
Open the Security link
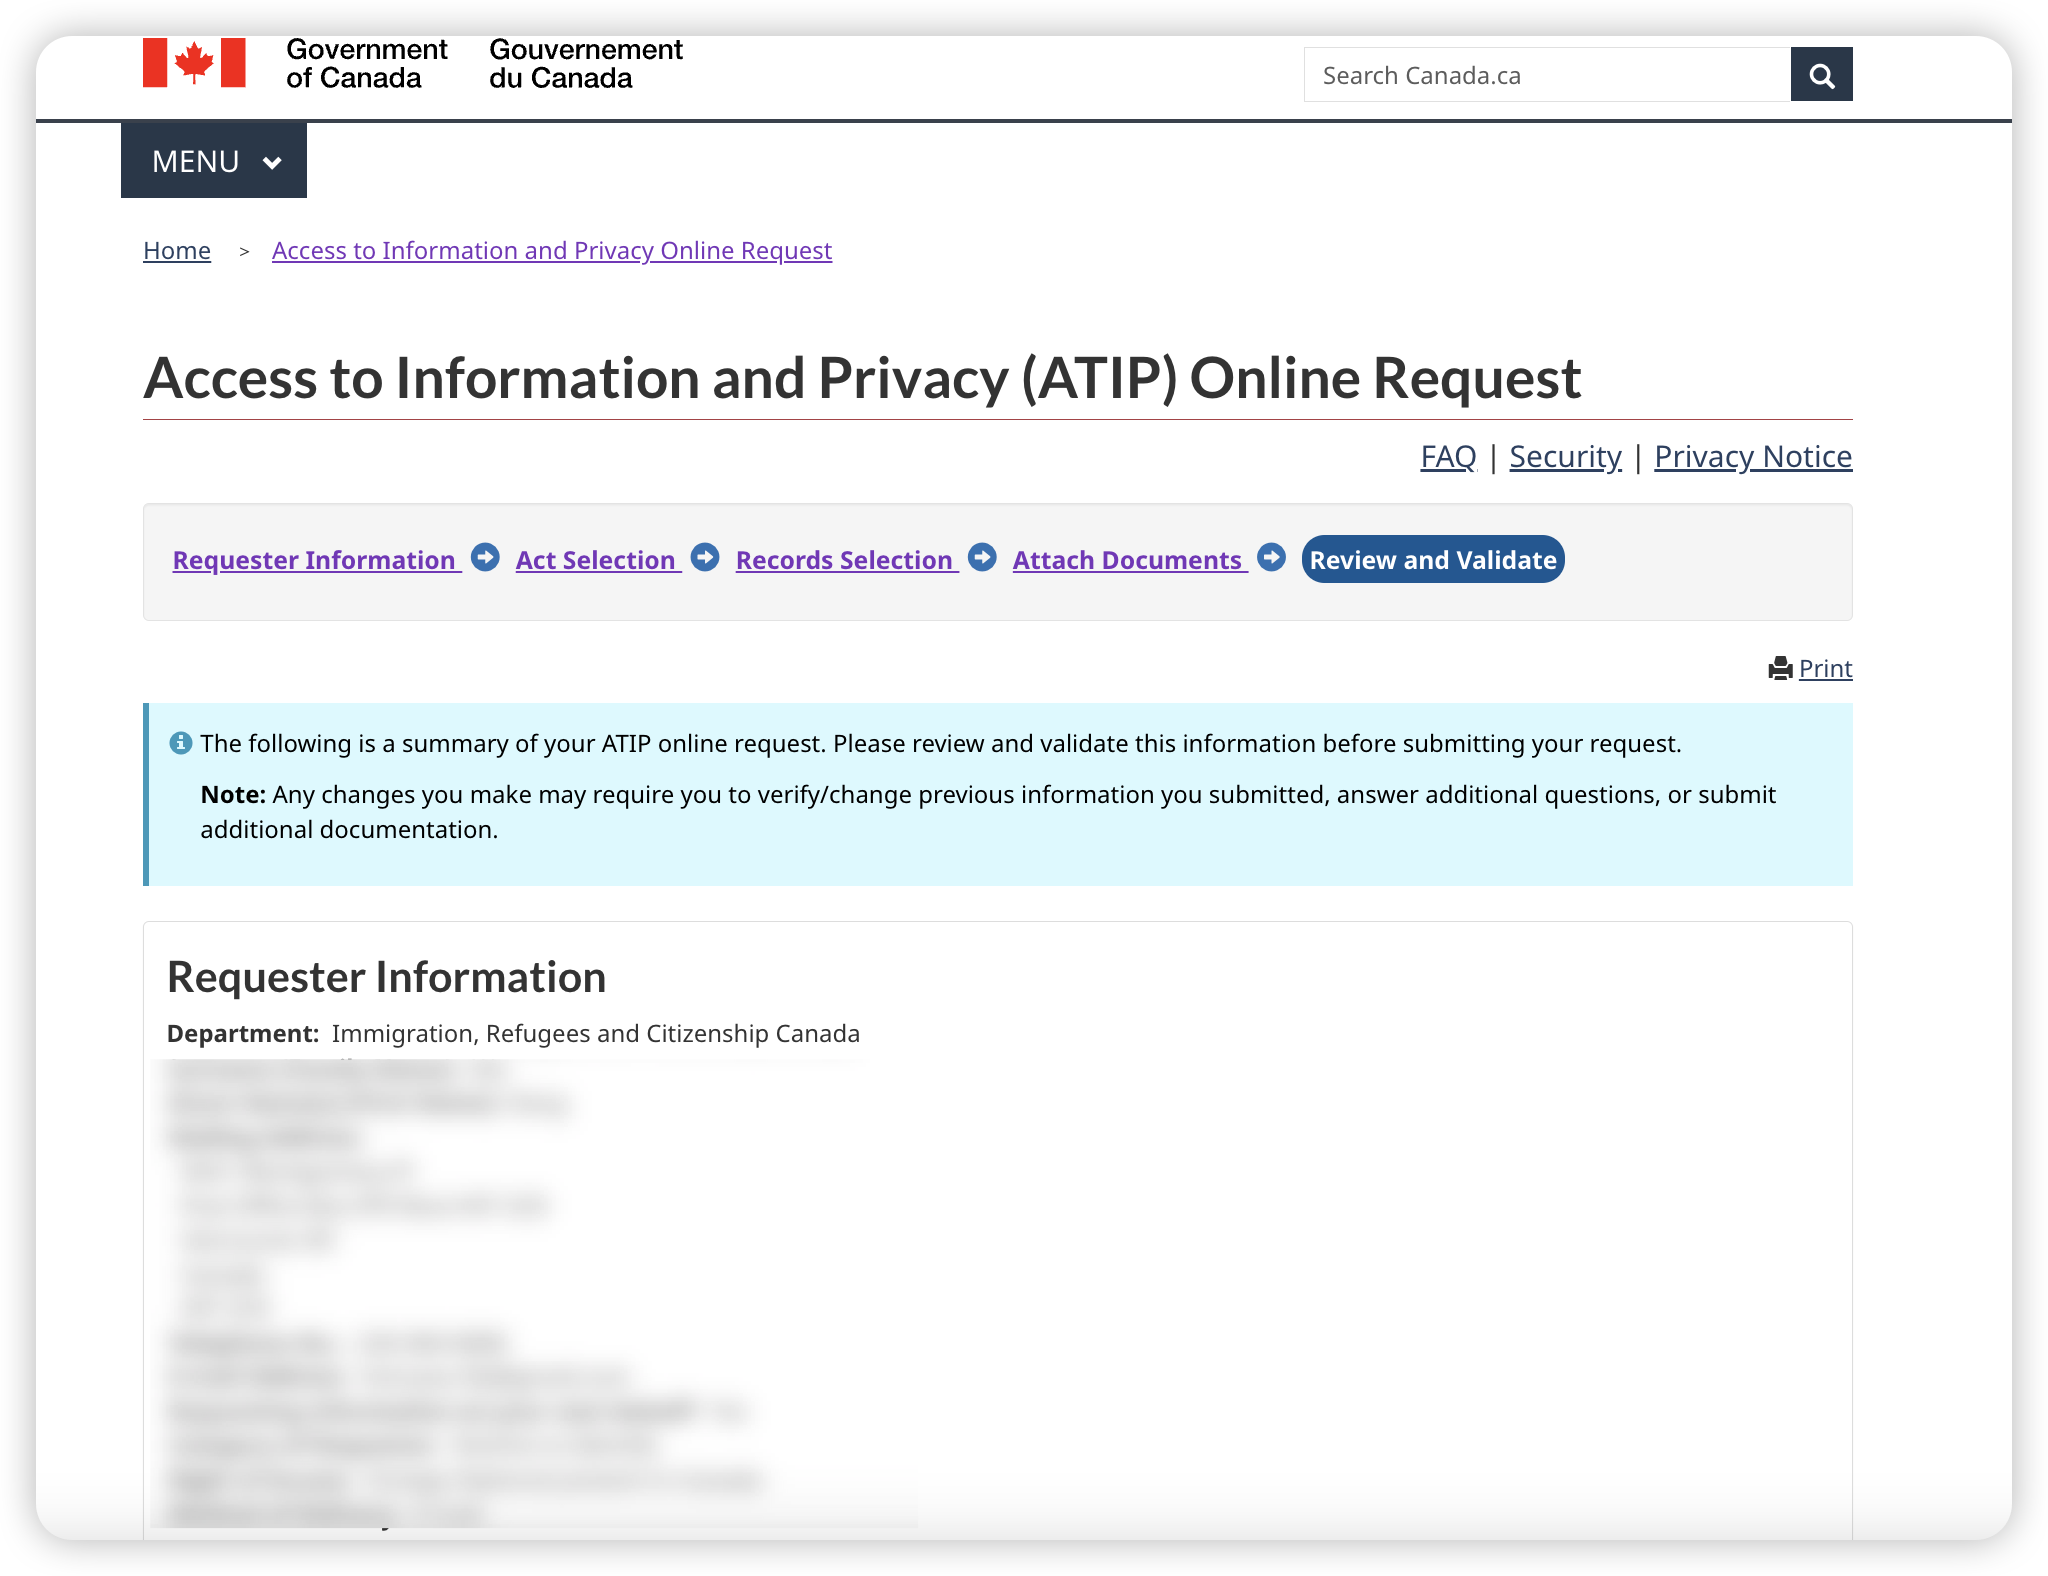point(1565,457)
